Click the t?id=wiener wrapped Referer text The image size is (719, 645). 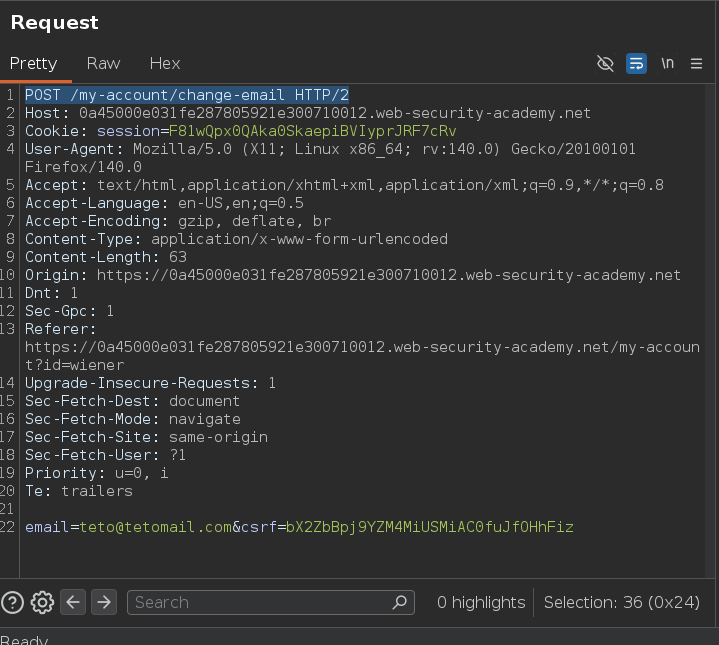click(74, 365)
